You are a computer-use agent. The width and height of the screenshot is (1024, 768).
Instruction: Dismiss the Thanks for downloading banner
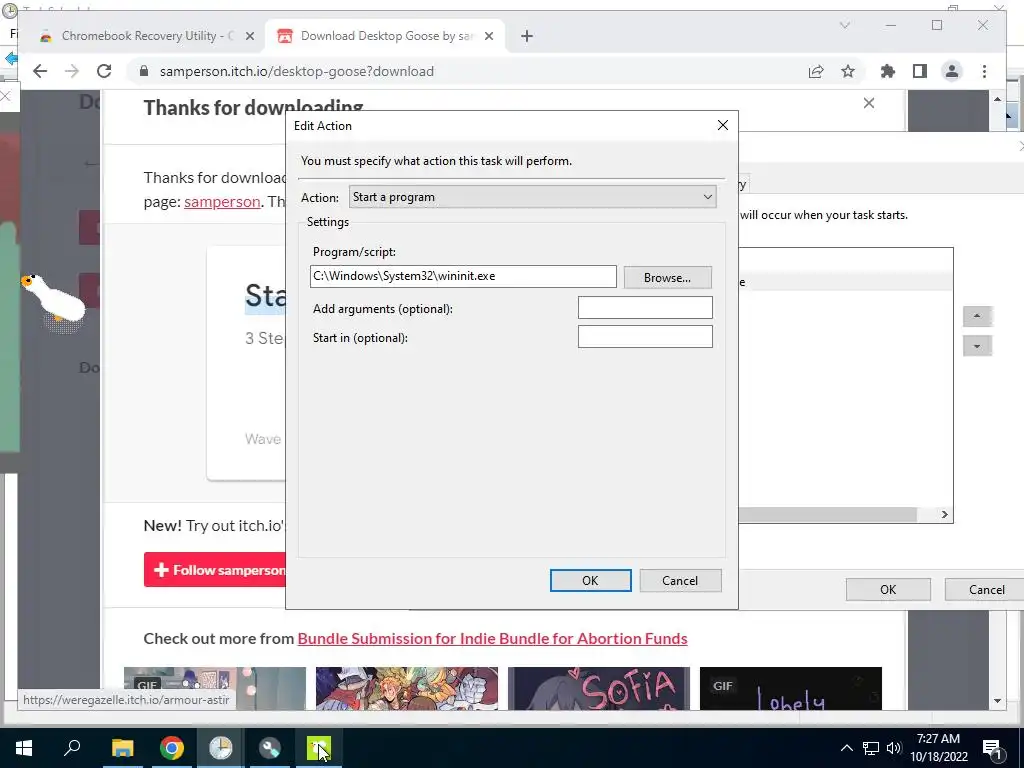pyautogui.click(x=869, y=103)
